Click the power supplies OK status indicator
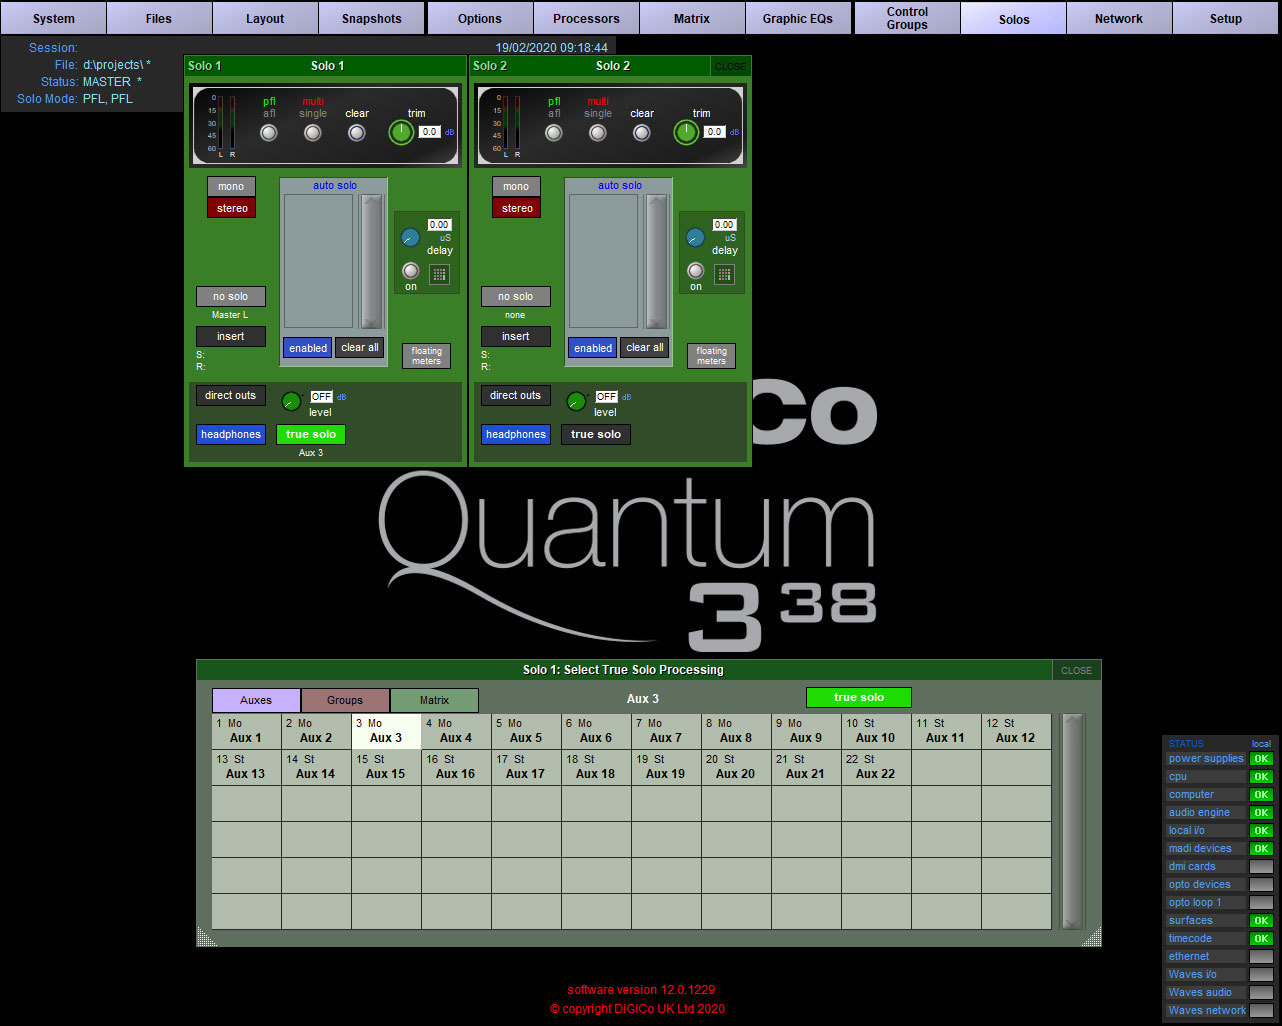Image resolution: width=1282 pixels, height=1026 pixels. 1262,759
